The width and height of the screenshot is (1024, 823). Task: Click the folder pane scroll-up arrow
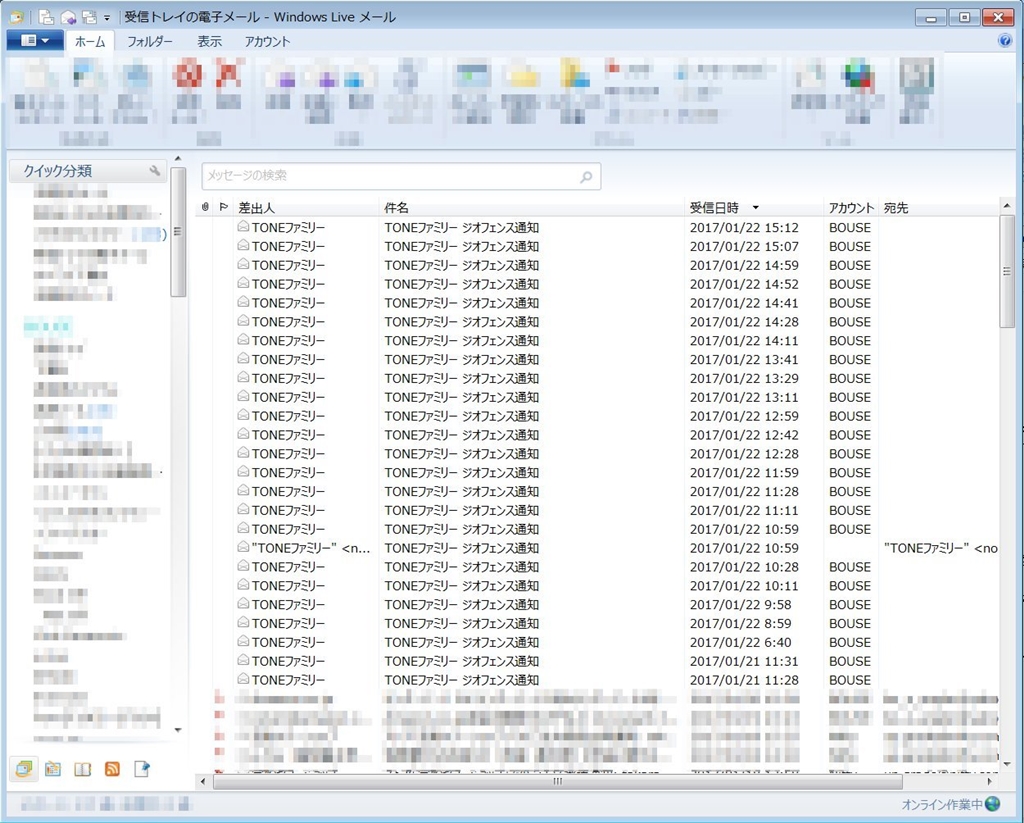(178, 159)
